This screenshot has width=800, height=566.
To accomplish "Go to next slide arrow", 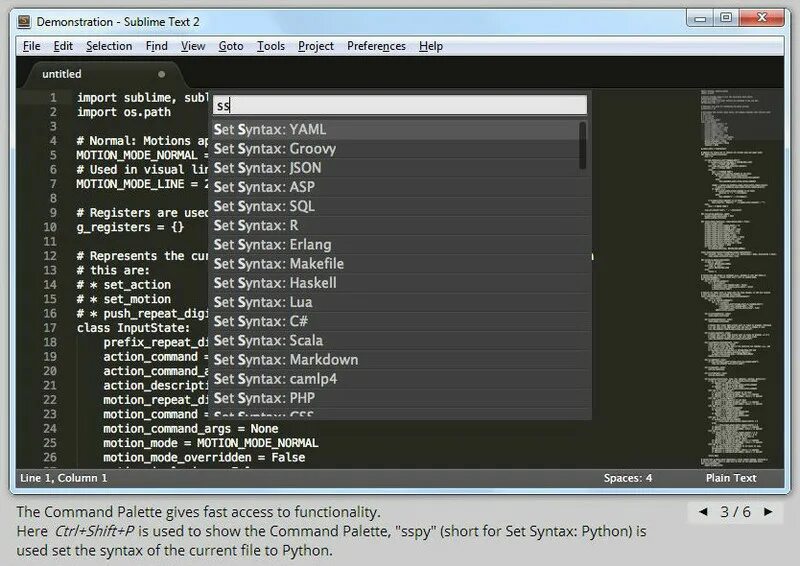I will click(x=768, y=512).
